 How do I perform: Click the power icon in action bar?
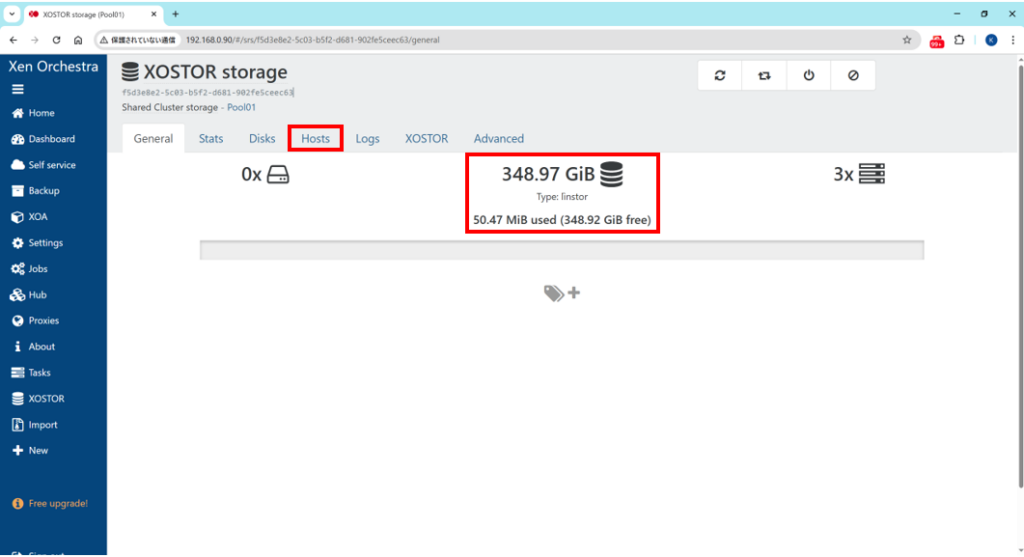(x=809, y=76)
